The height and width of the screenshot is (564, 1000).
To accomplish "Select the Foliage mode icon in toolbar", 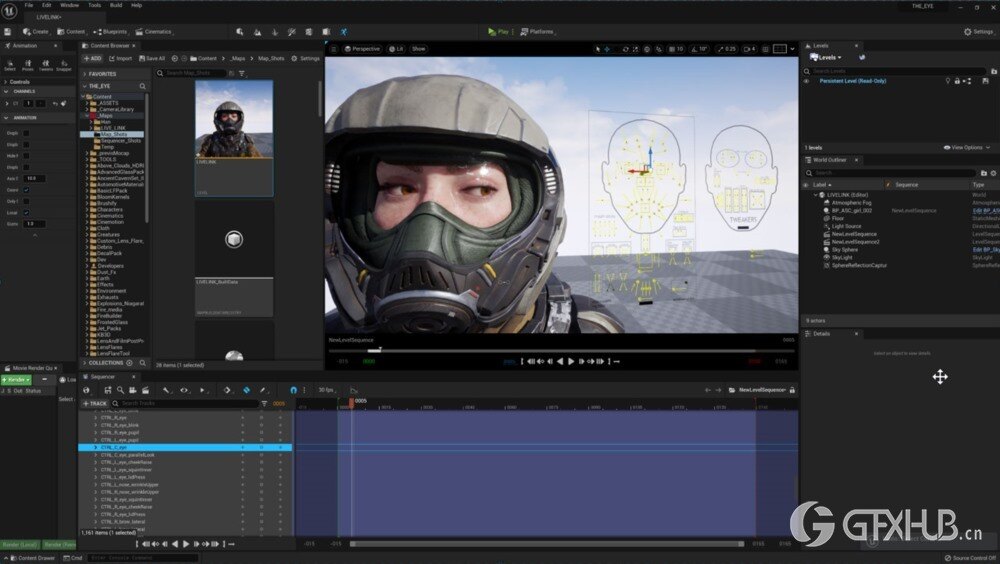I will 275,31.
